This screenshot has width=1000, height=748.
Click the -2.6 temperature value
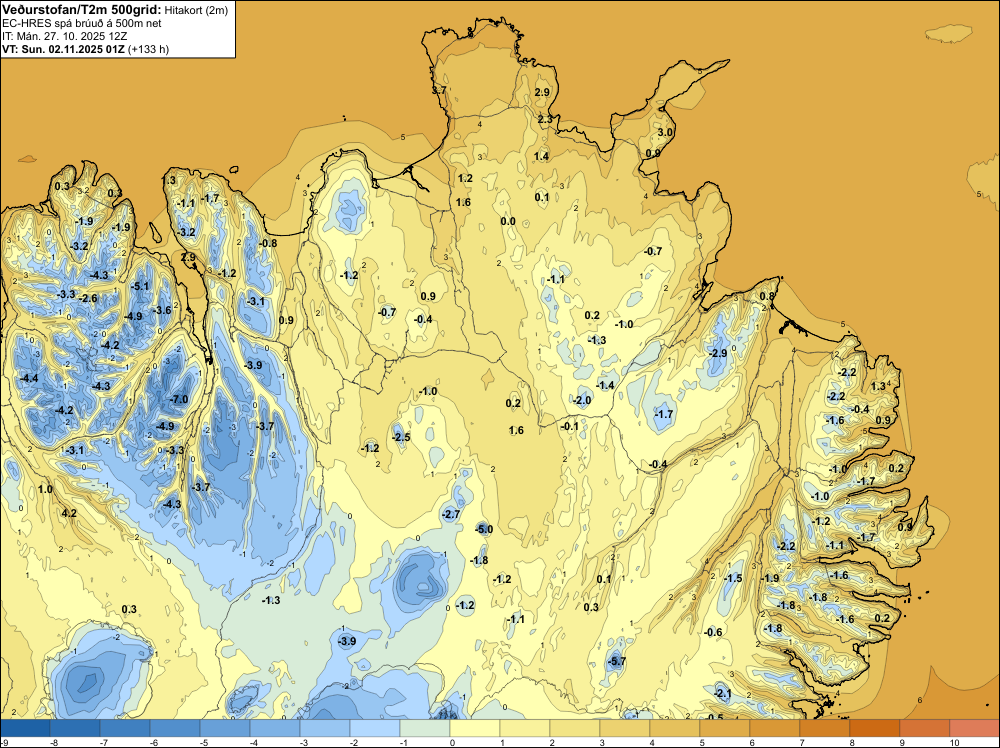point(88,298)
